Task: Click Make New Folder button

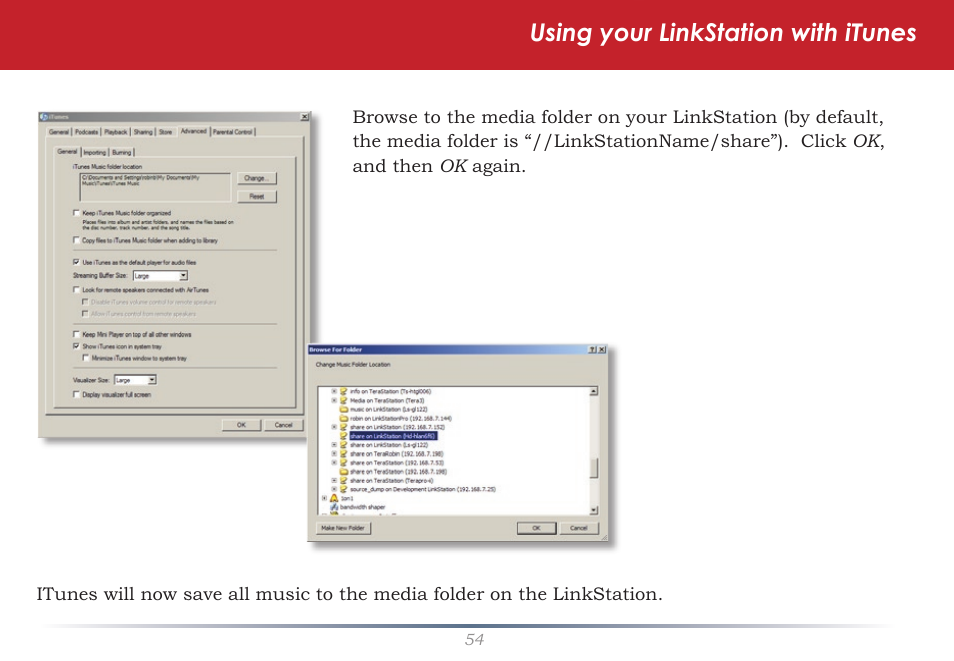Action: [343, 528]
